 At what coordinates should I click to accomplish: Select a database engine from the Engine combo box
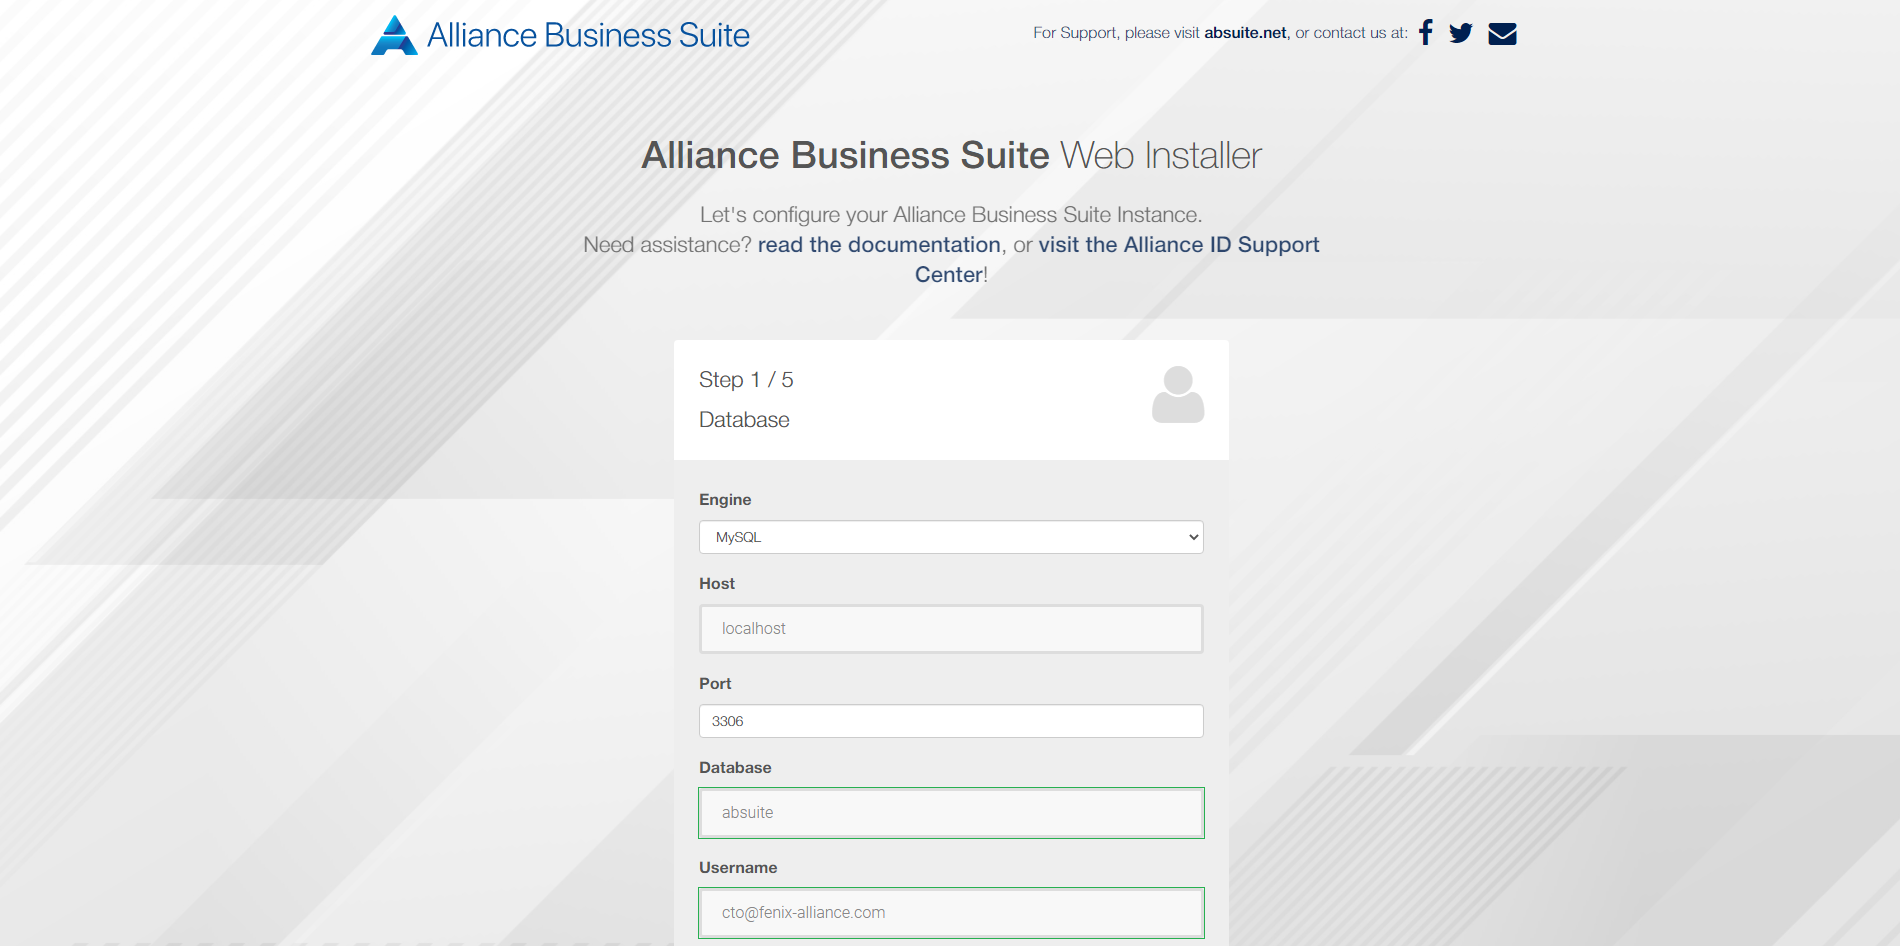(950, 537)
